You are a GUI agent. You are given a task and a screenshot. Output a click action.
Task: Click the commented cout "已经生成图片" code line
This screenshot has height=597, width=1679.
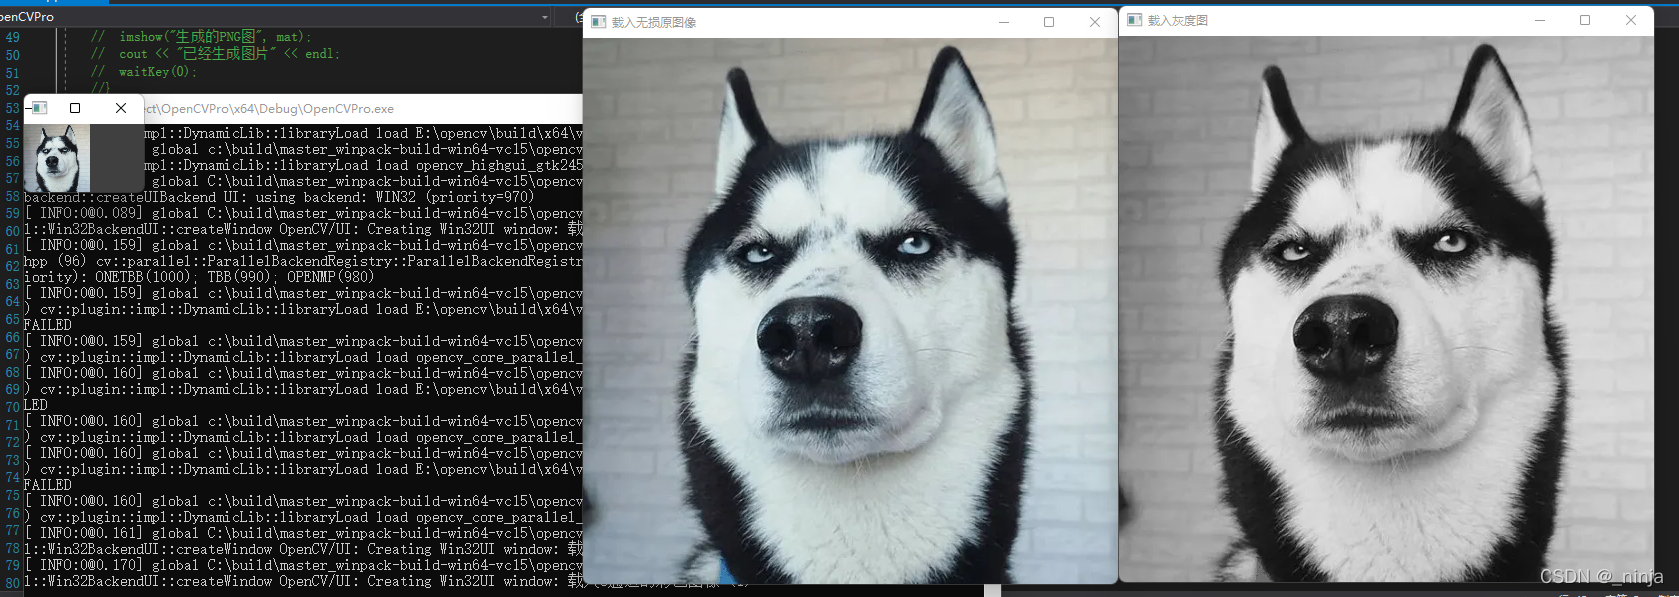pyautogui.click(x=216, y=54)
